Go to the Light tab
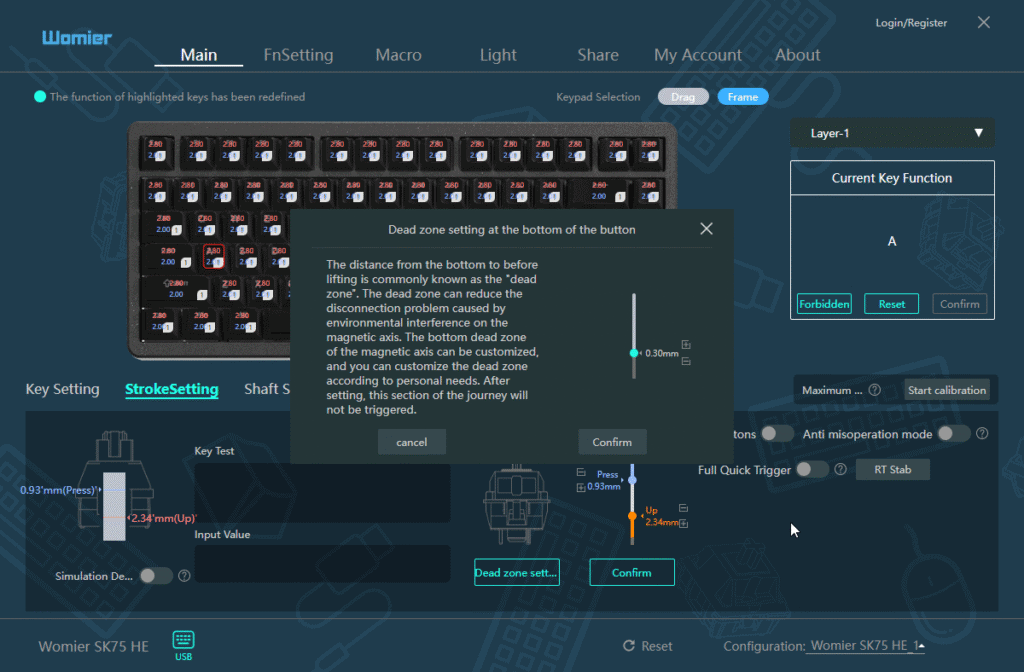This screenshot has width=1024, height=672. tap(498, 55)
